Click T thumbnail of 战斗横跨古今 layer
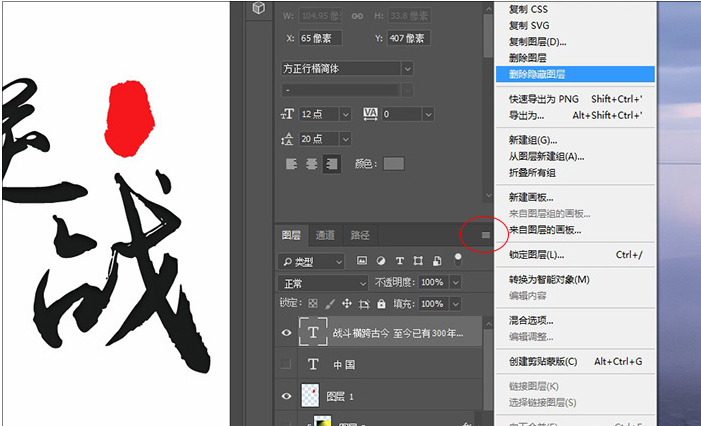This screenshot has height=426, width=701. (x=313, y=332)
